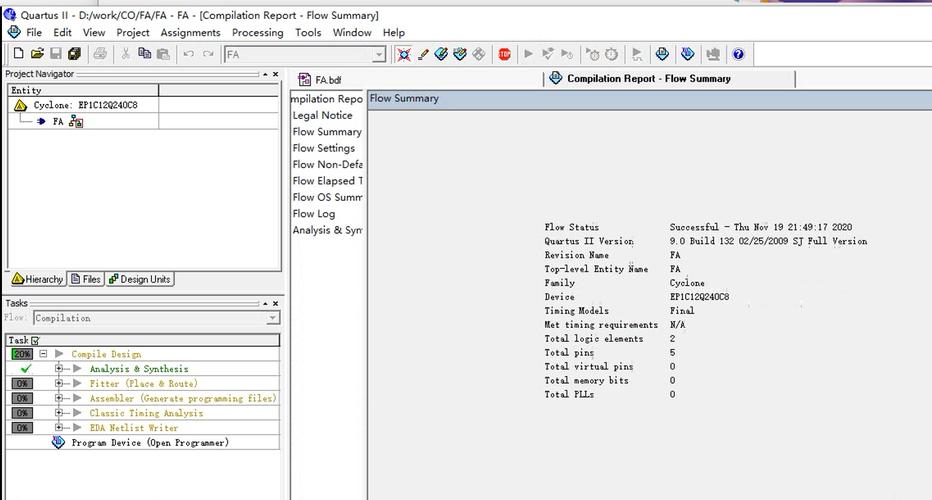Expand the Assembler task node

pyautogui.click(x=58, y=398)
